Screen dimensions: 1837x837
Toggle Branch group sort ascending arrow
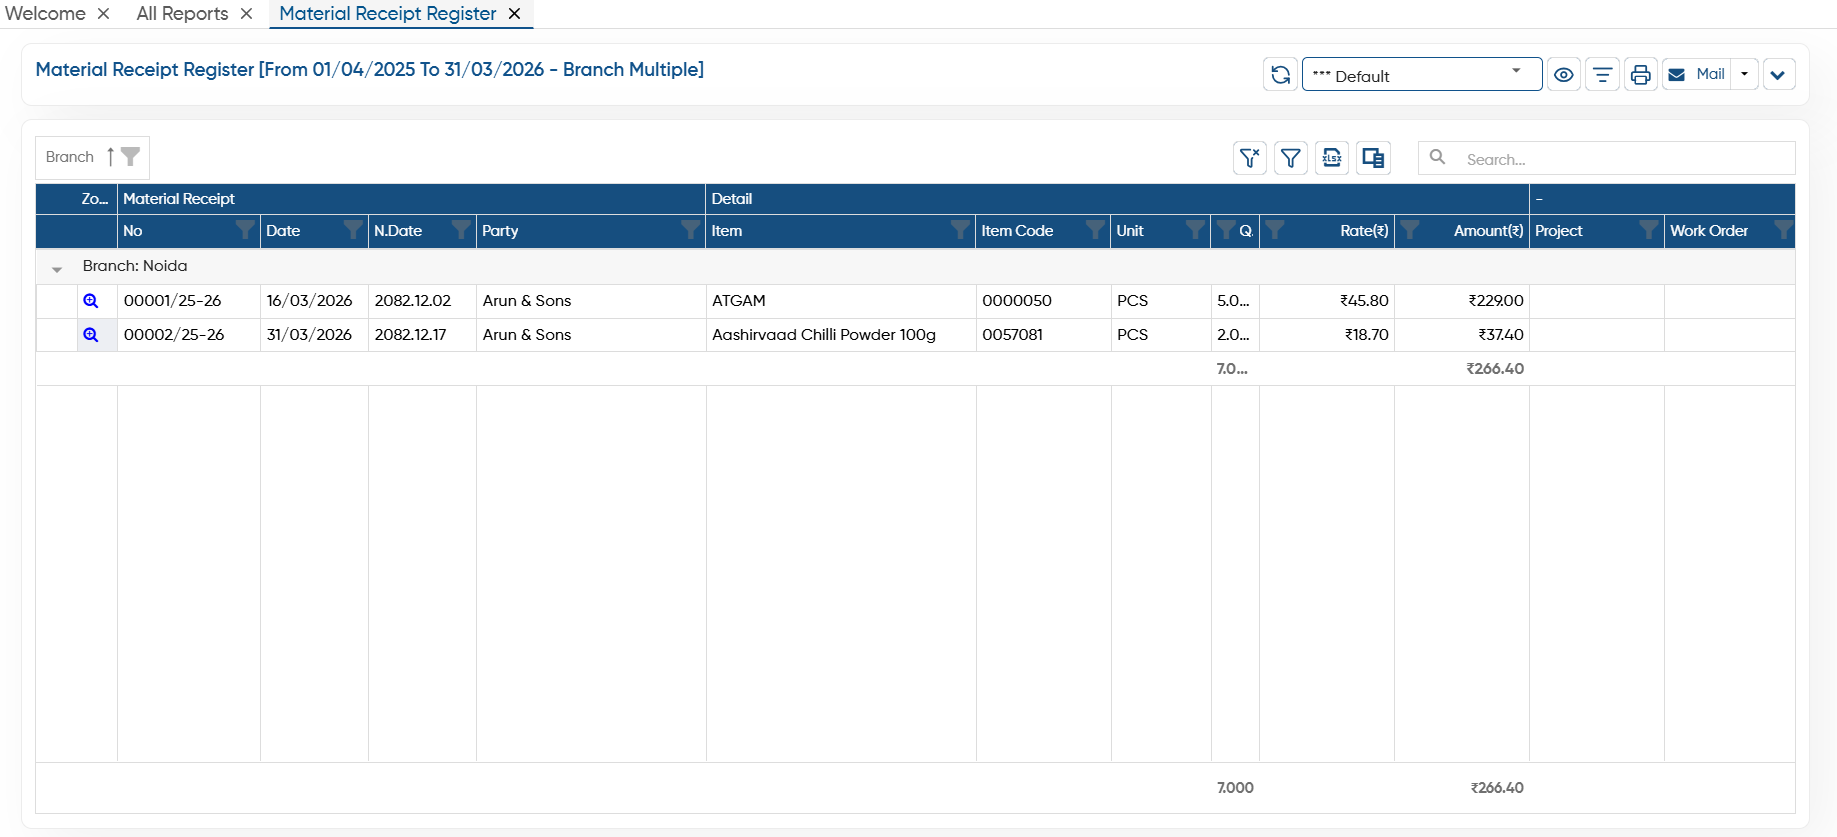point(110,157)
